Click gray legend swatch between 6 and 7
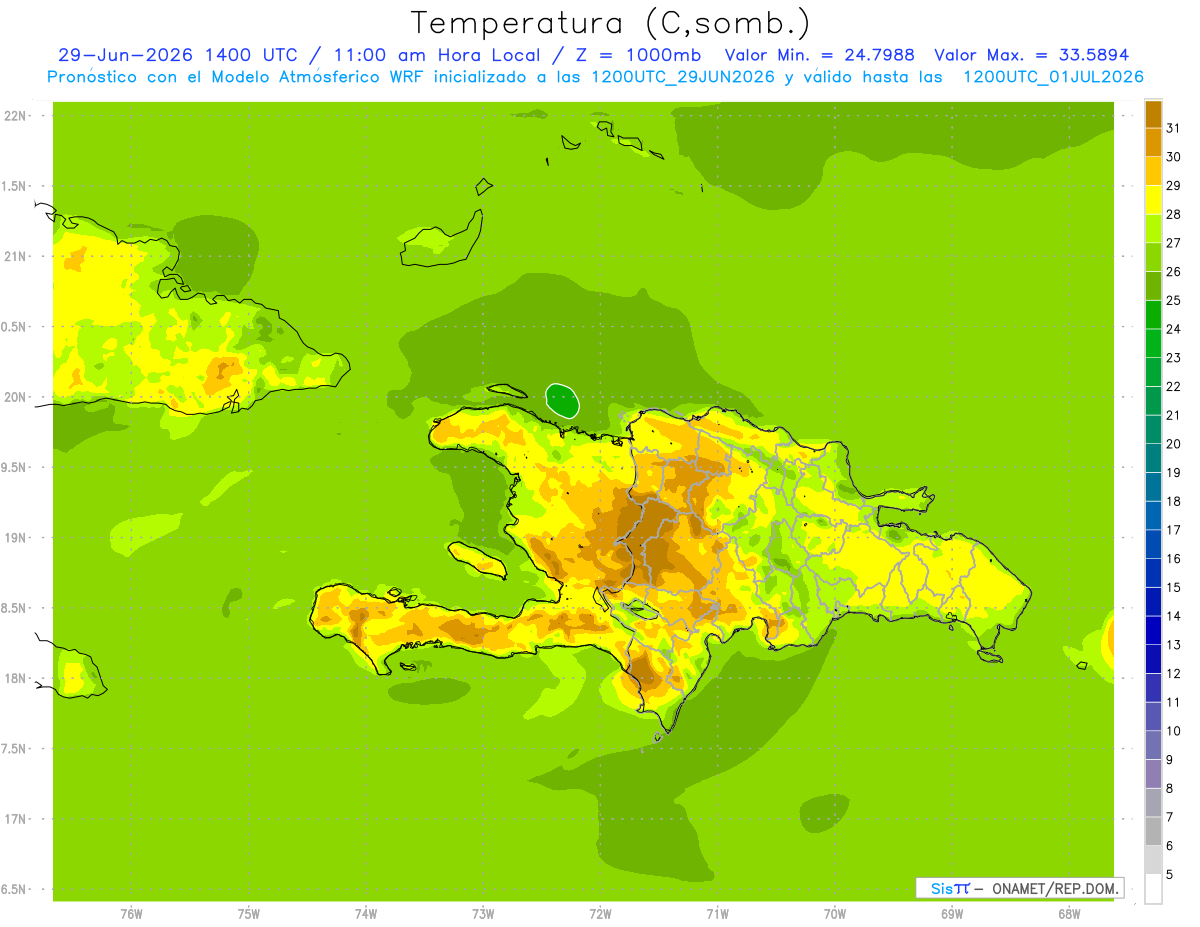 (1153, 831)
